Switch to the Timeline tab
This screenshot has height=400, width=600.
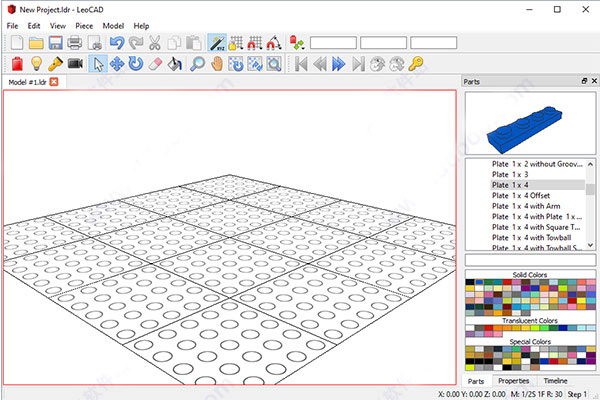pyautogui.click(x=554, y=381)
